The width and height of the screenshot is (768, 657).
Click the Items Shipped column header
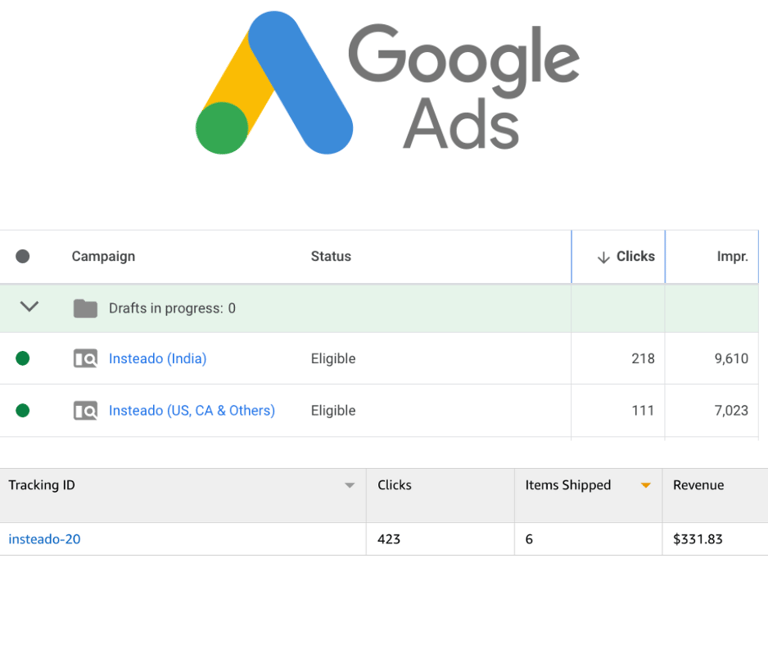click(x=568, y=485)
